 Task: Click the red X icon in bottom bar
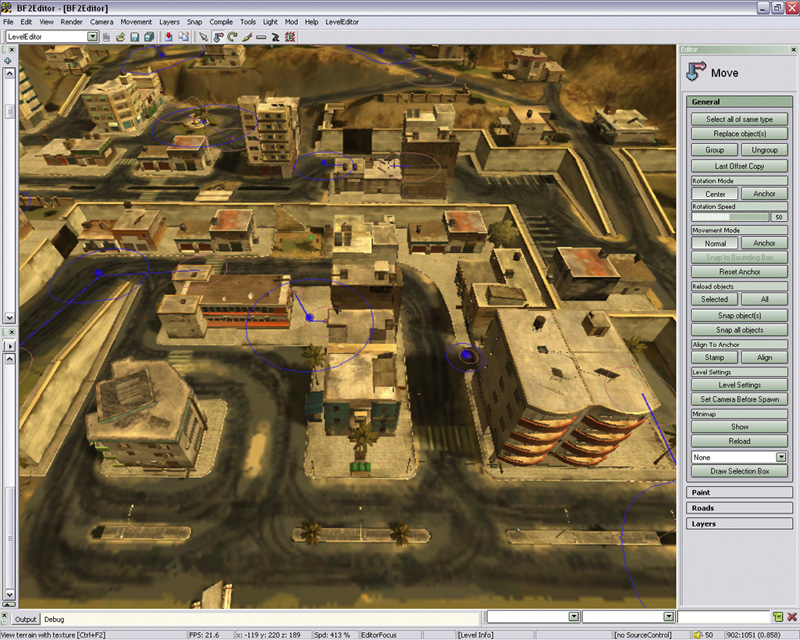tap(792, 617)
